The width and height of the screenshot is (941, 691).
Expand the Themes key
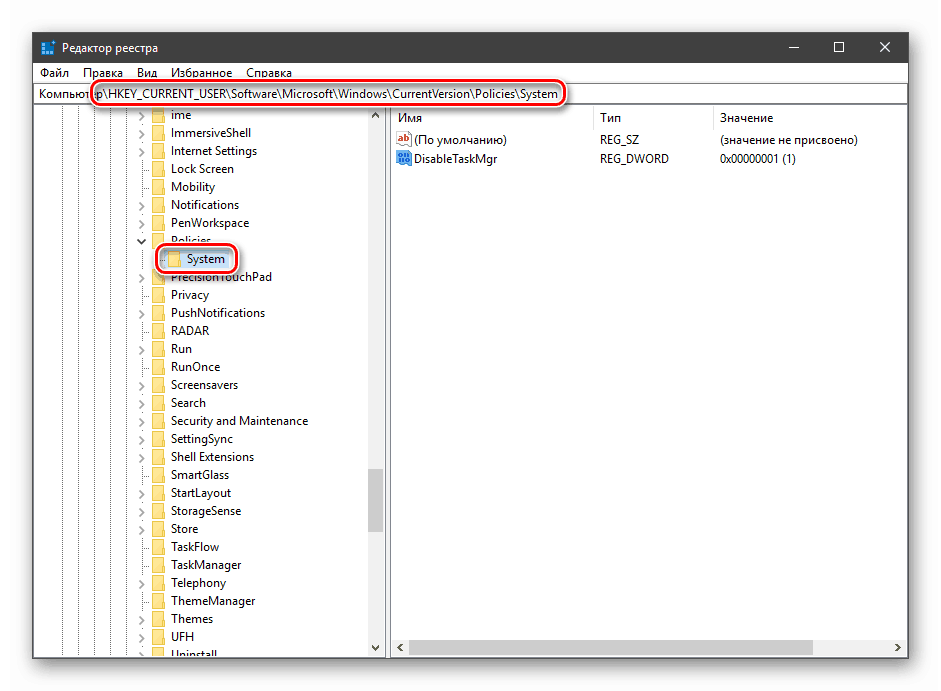(142, 620)
